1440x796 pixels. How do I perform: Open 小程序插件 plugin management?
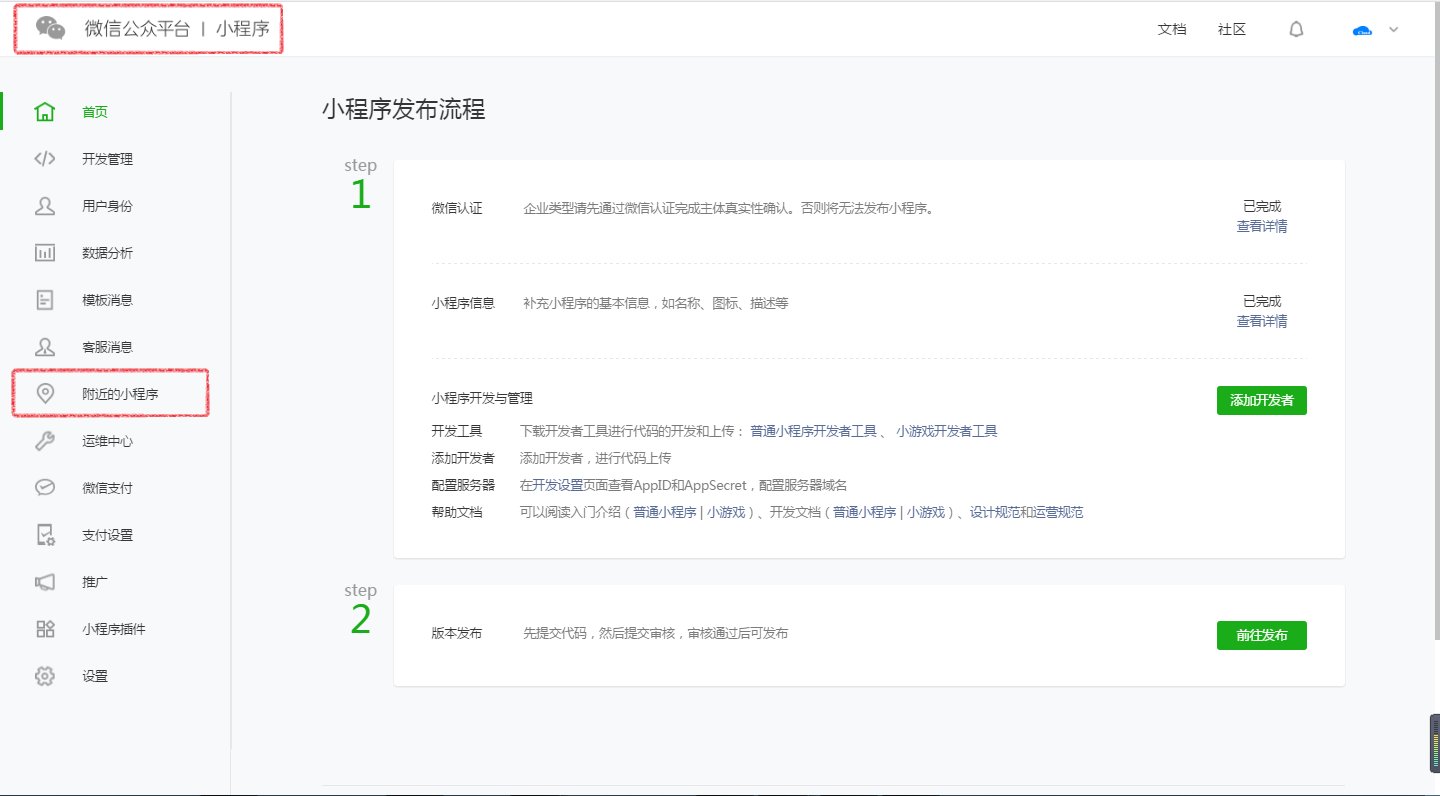pyautogui.click(x=105, y=628)
